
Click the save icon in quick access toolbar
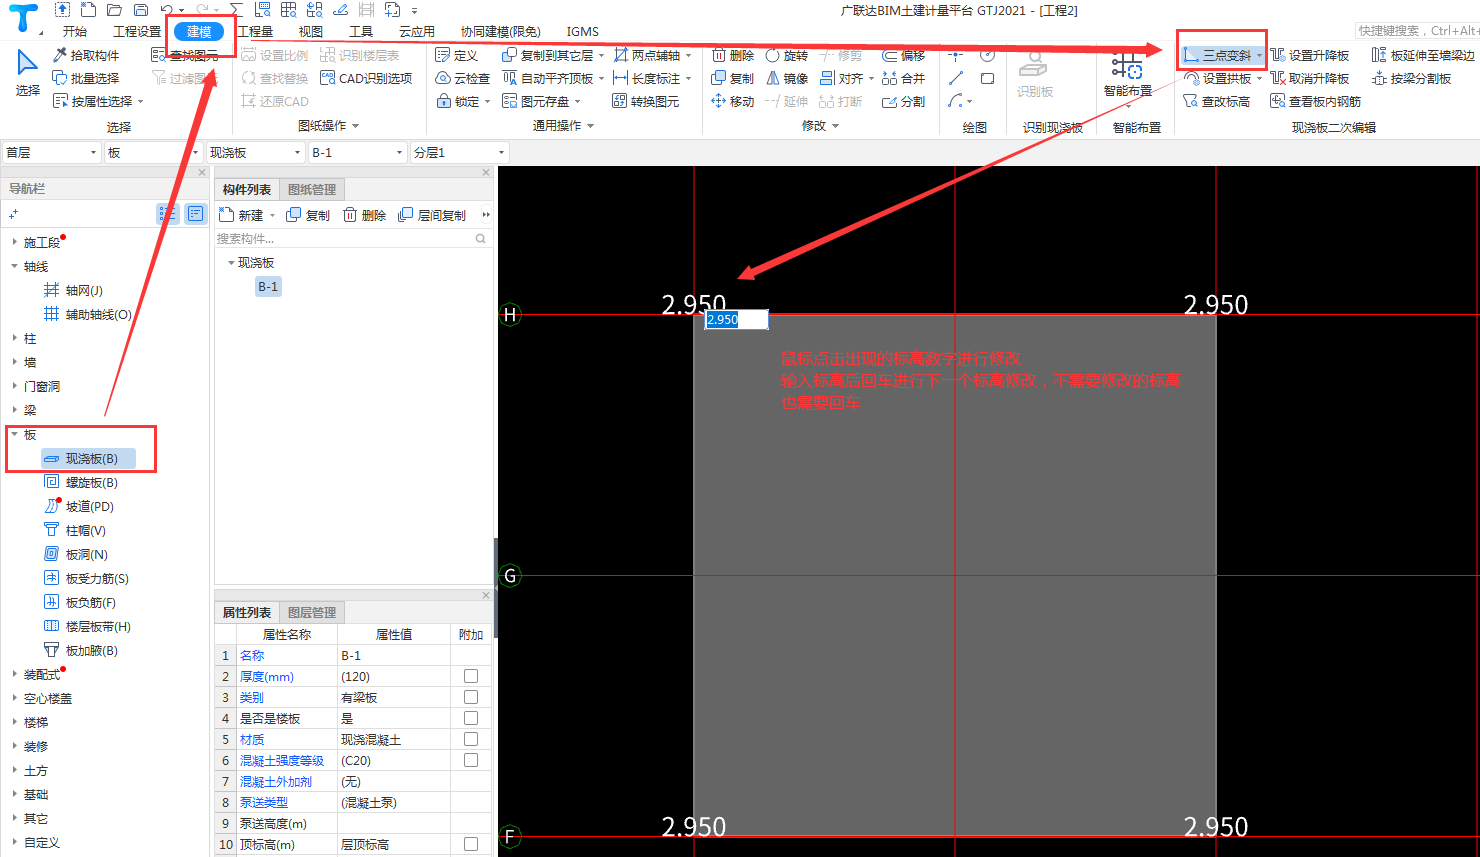[x=140, y=10]
